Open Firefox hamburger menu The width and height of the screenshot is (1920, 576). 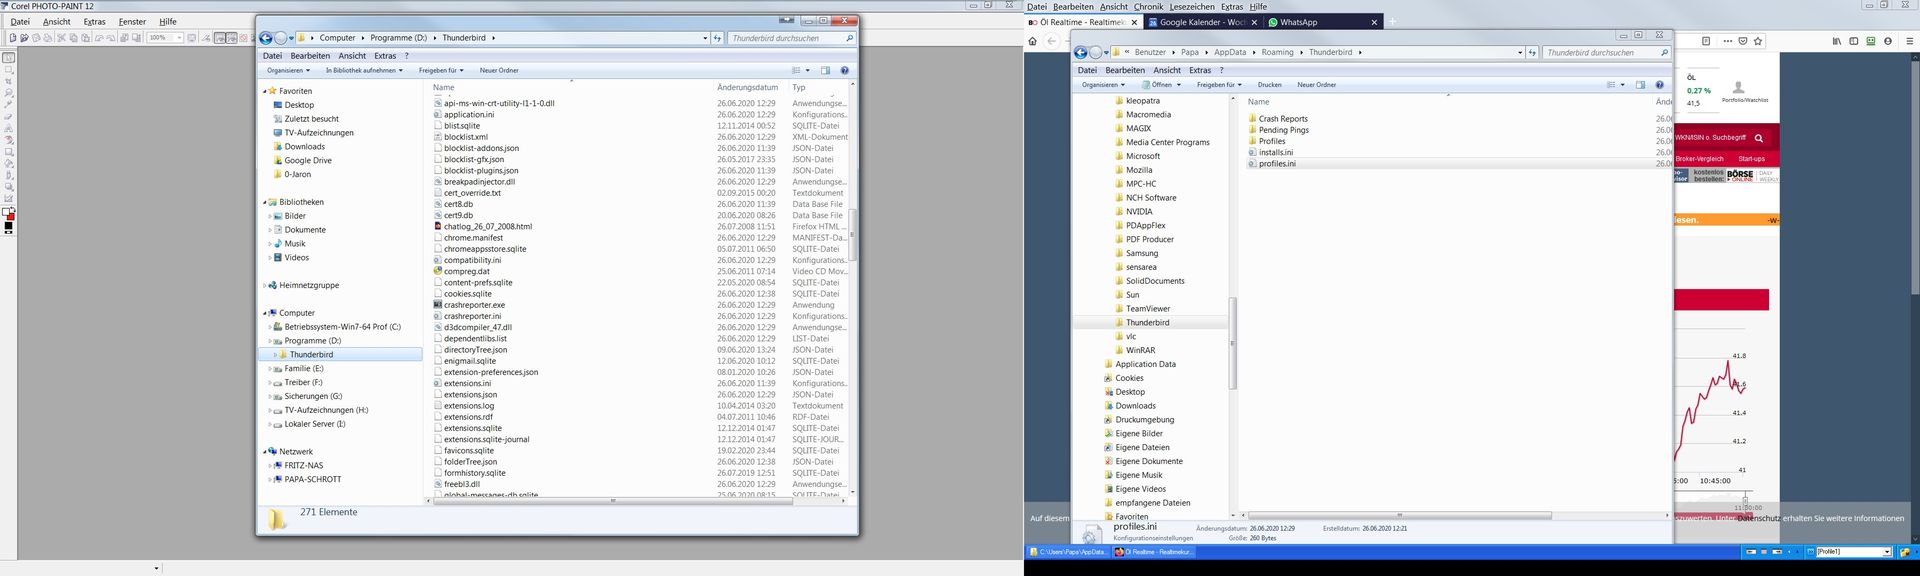(x=1910, y=41)
